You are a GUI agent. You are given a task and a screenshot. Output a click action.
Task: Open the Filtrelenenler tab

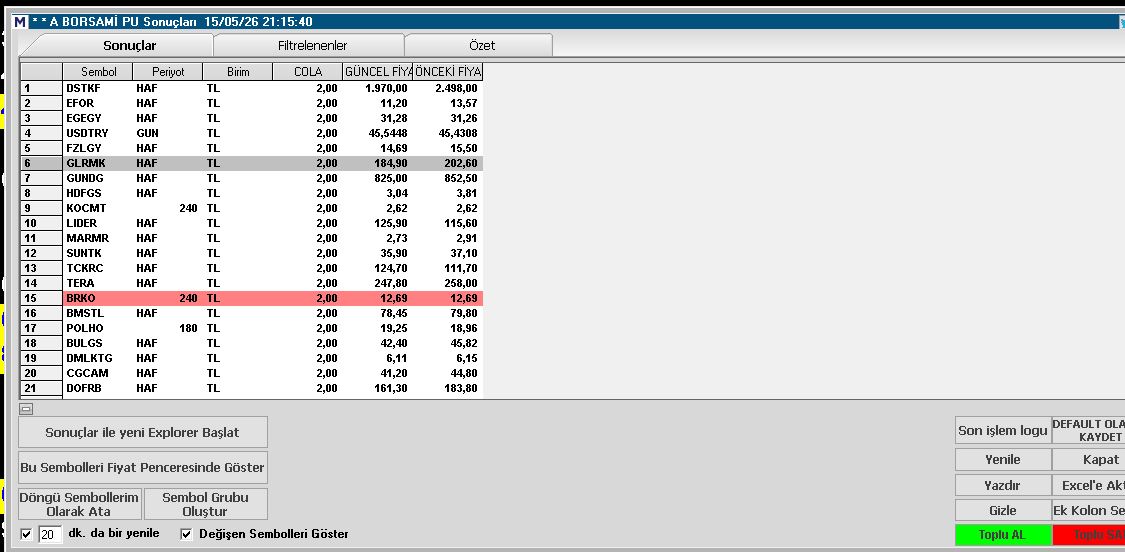coord(312,45)
